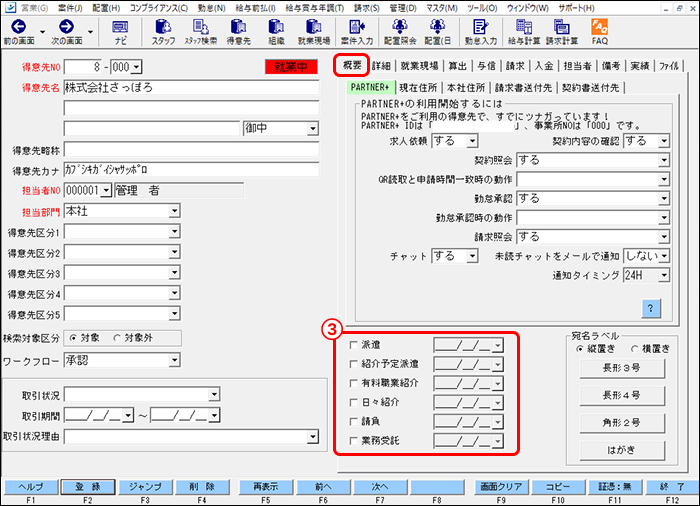Select the 対象外 radio button
Screen dimensions: 700x506
tap(117, 338)
